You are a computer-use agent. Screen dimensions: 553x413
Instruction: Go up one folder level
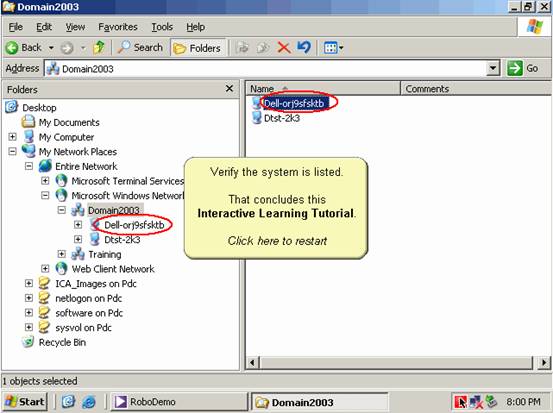pyautogui.click(x=99, y=47)
